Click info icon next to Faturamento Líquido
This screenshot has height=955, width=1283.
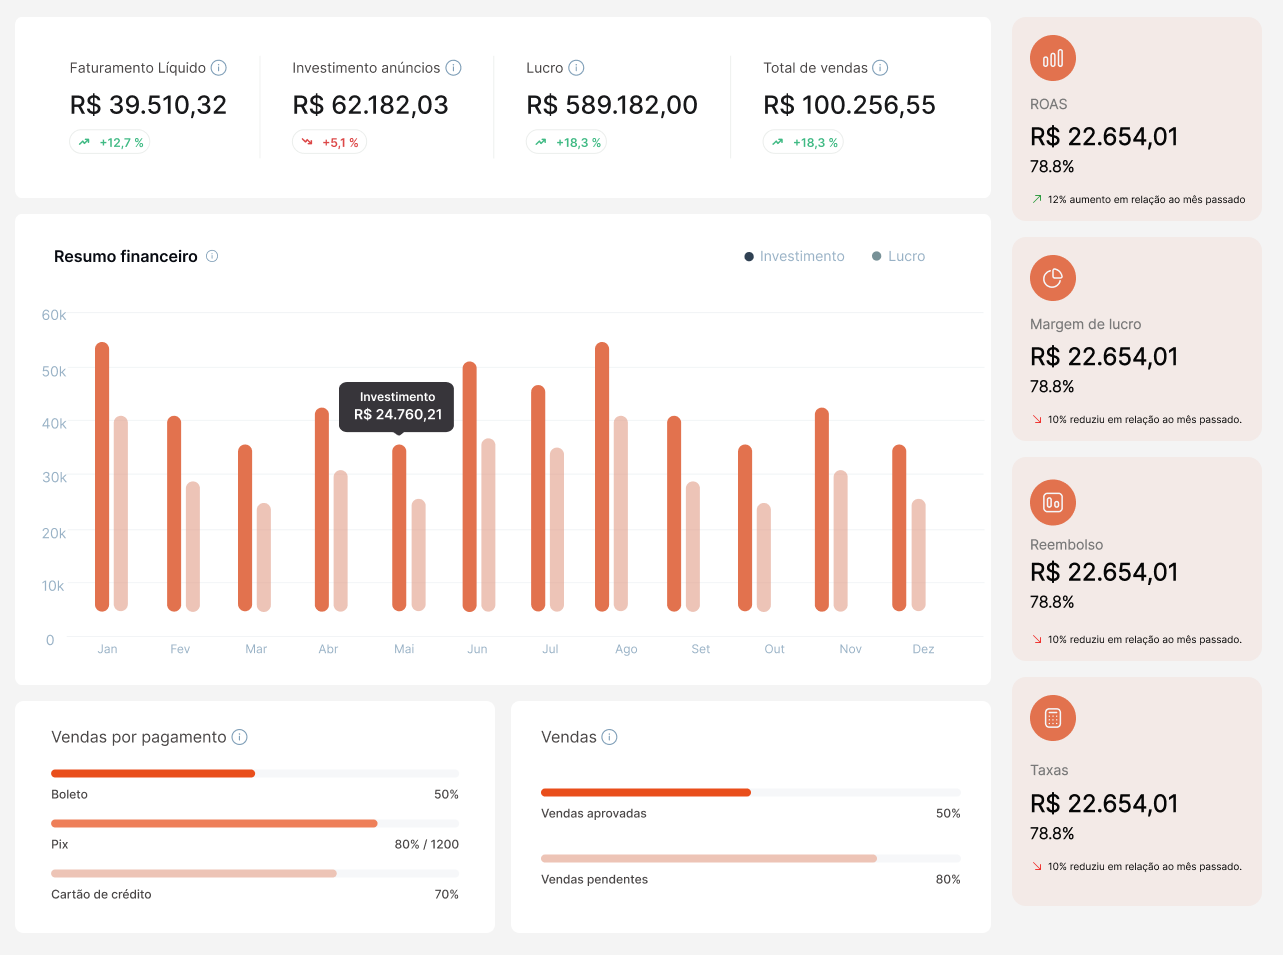219,68
